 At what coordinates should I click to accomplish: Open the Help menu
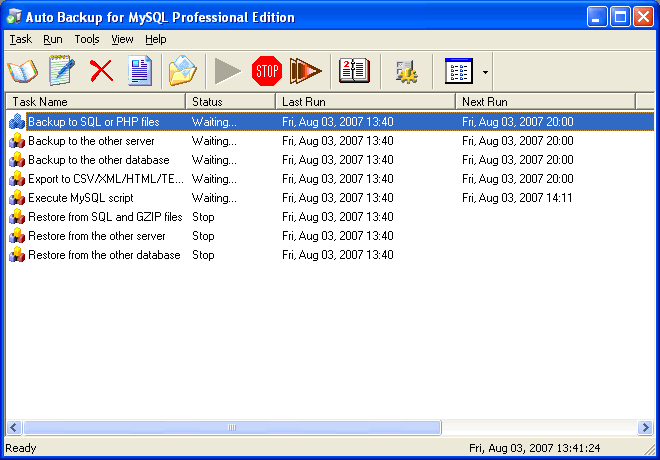156,39
